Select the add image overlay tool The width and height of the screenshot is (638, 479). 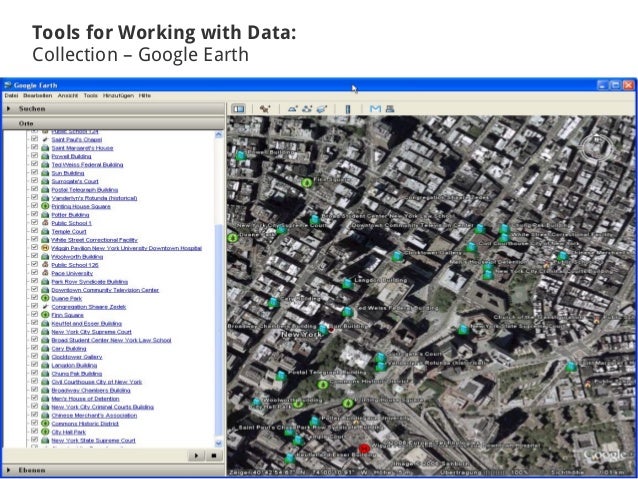(322, 109)
